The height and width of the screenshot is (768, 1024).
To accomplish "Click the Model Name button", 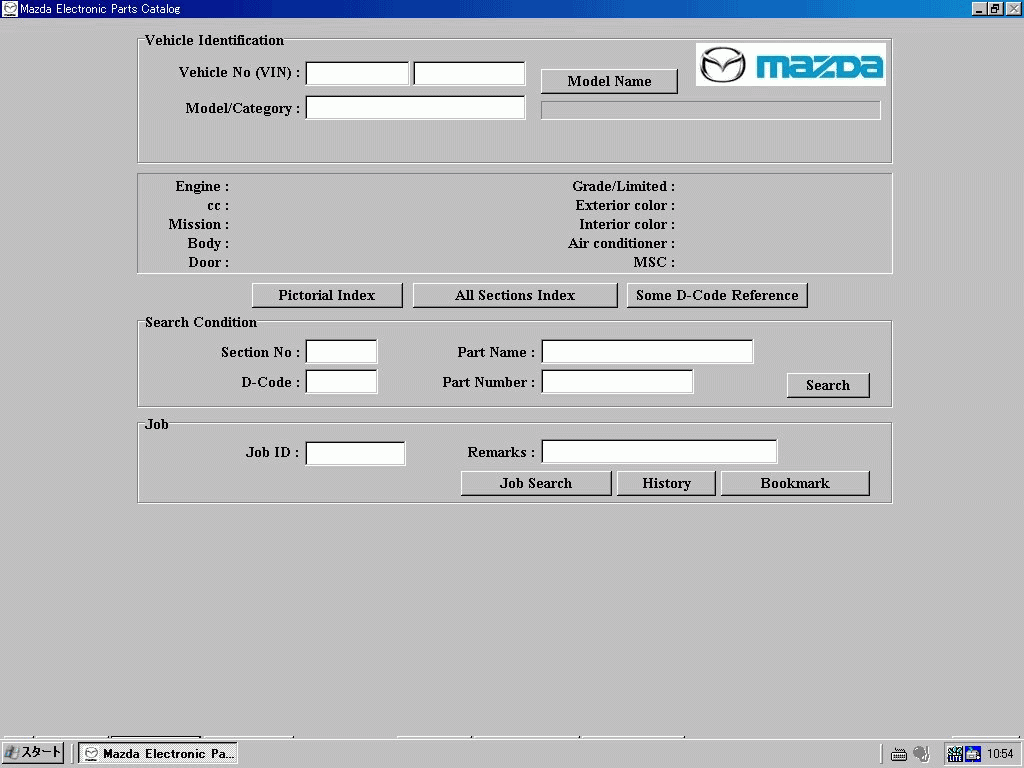I will pyautogui.click(x=609, y=82).
